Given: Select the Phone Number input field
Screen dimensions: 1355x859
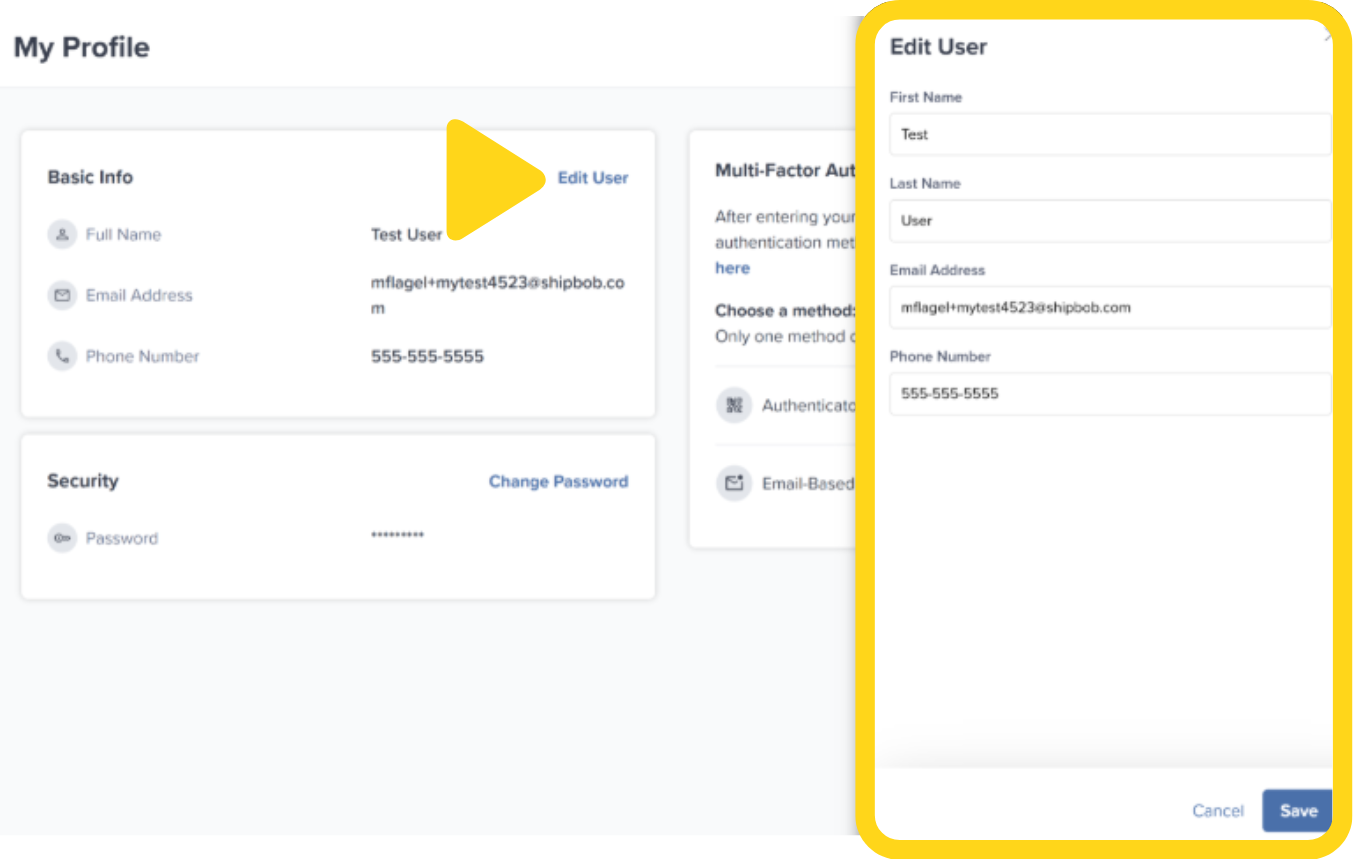Looking at the screenshot, I should [x=1109, y=393].
